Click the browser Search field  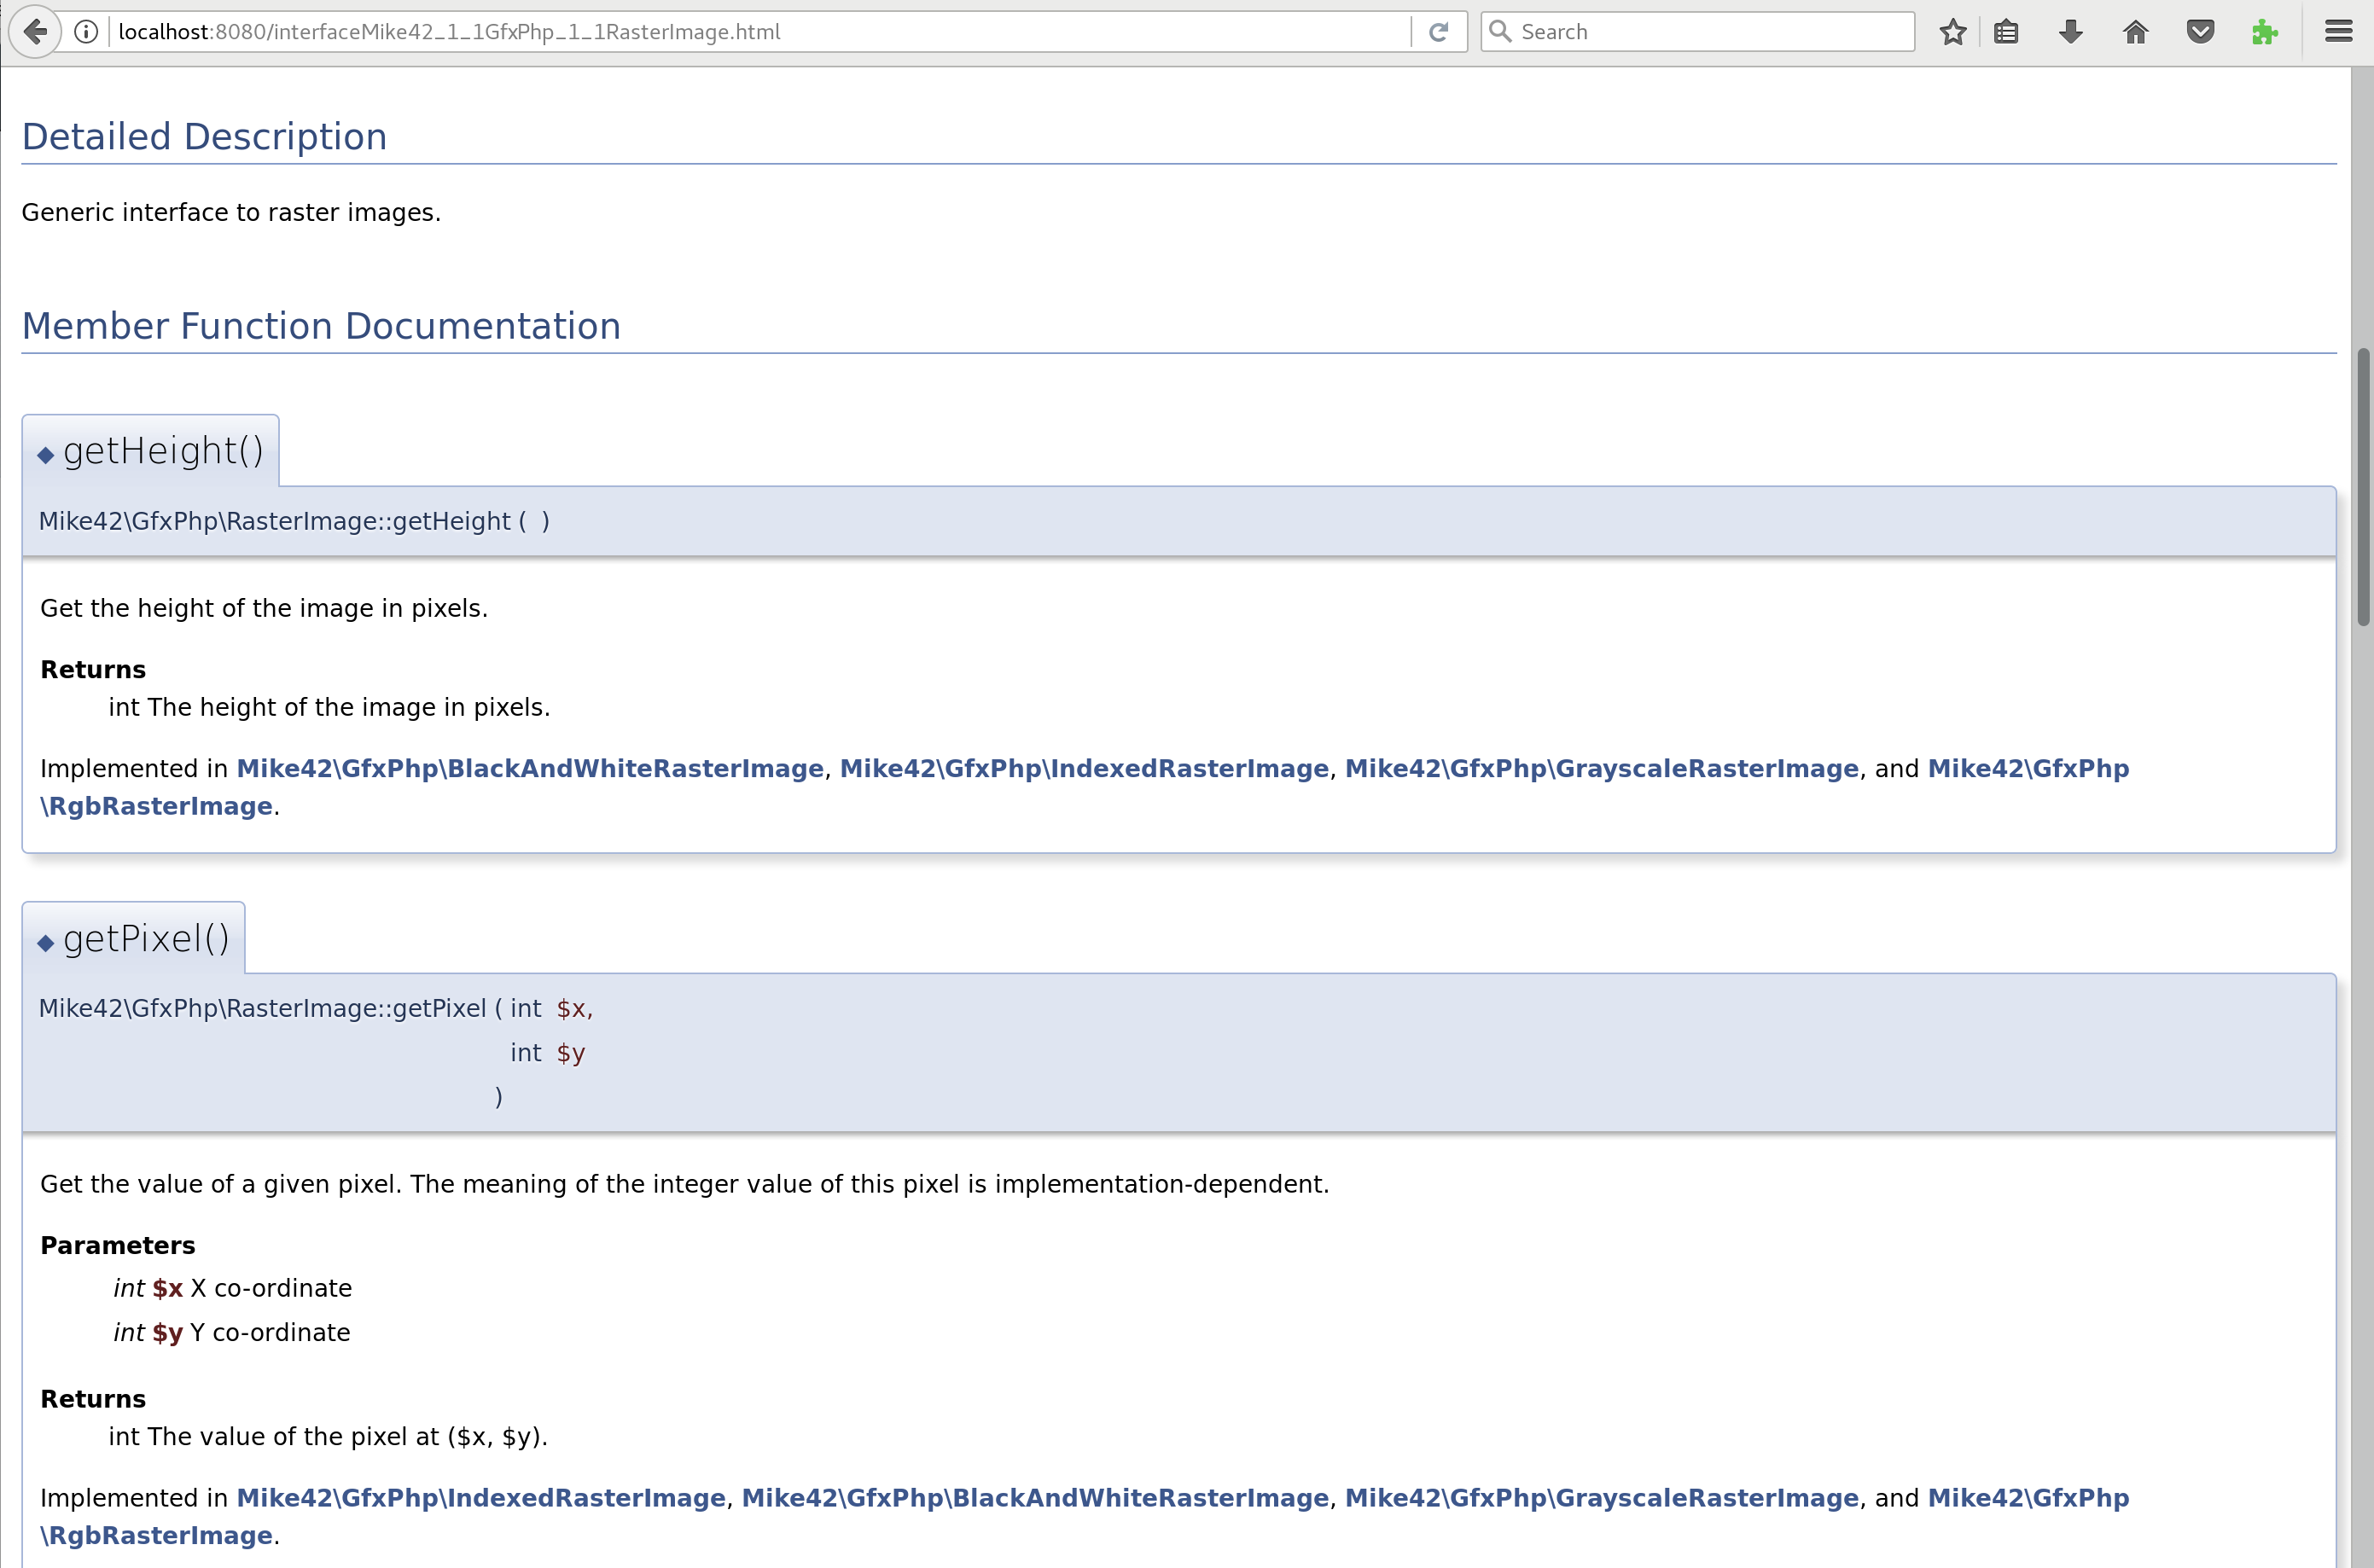(x=1697, y=32)
